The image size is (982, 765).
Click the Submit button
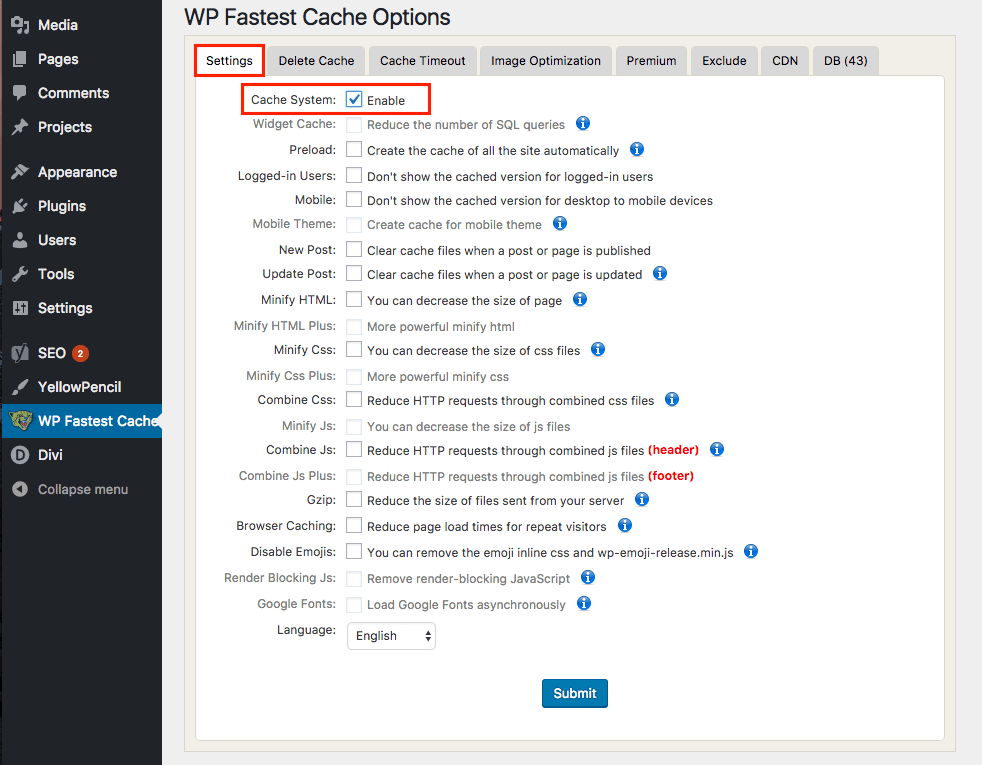[x=574, y=693]
